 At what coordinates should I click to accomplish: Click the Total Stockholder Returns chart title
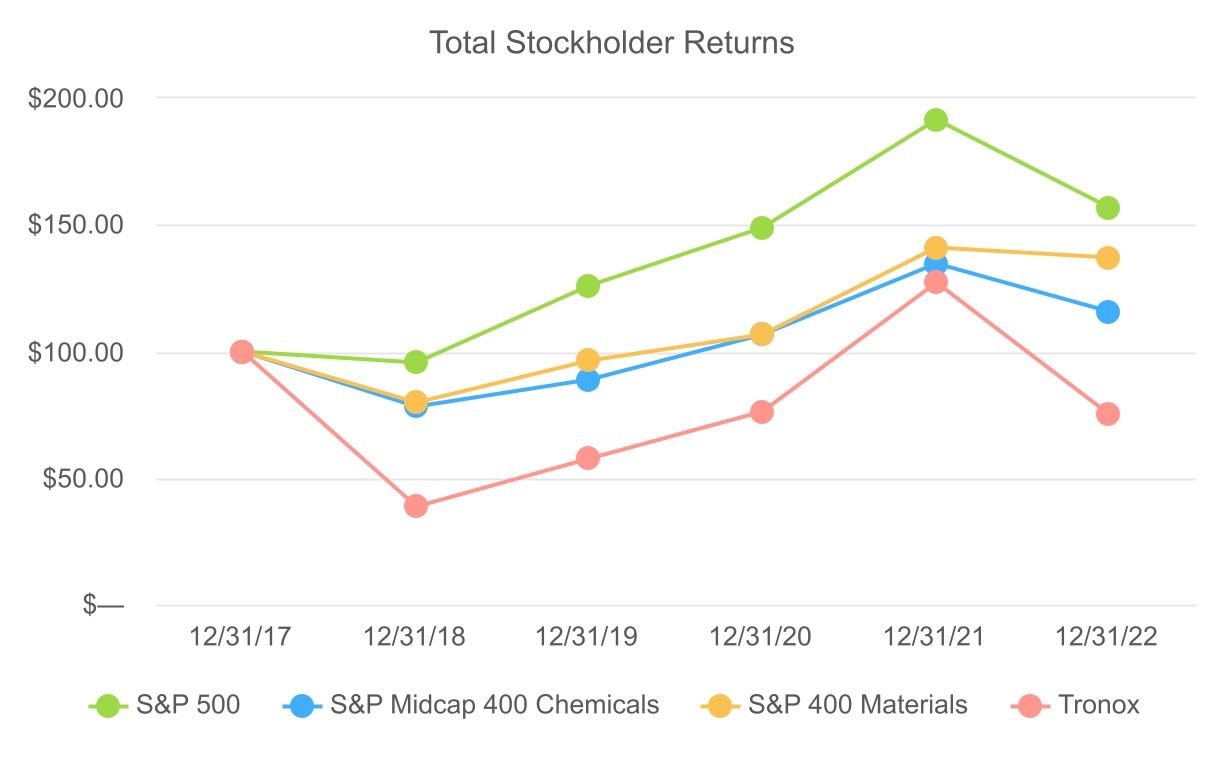(x=611, y=43)
